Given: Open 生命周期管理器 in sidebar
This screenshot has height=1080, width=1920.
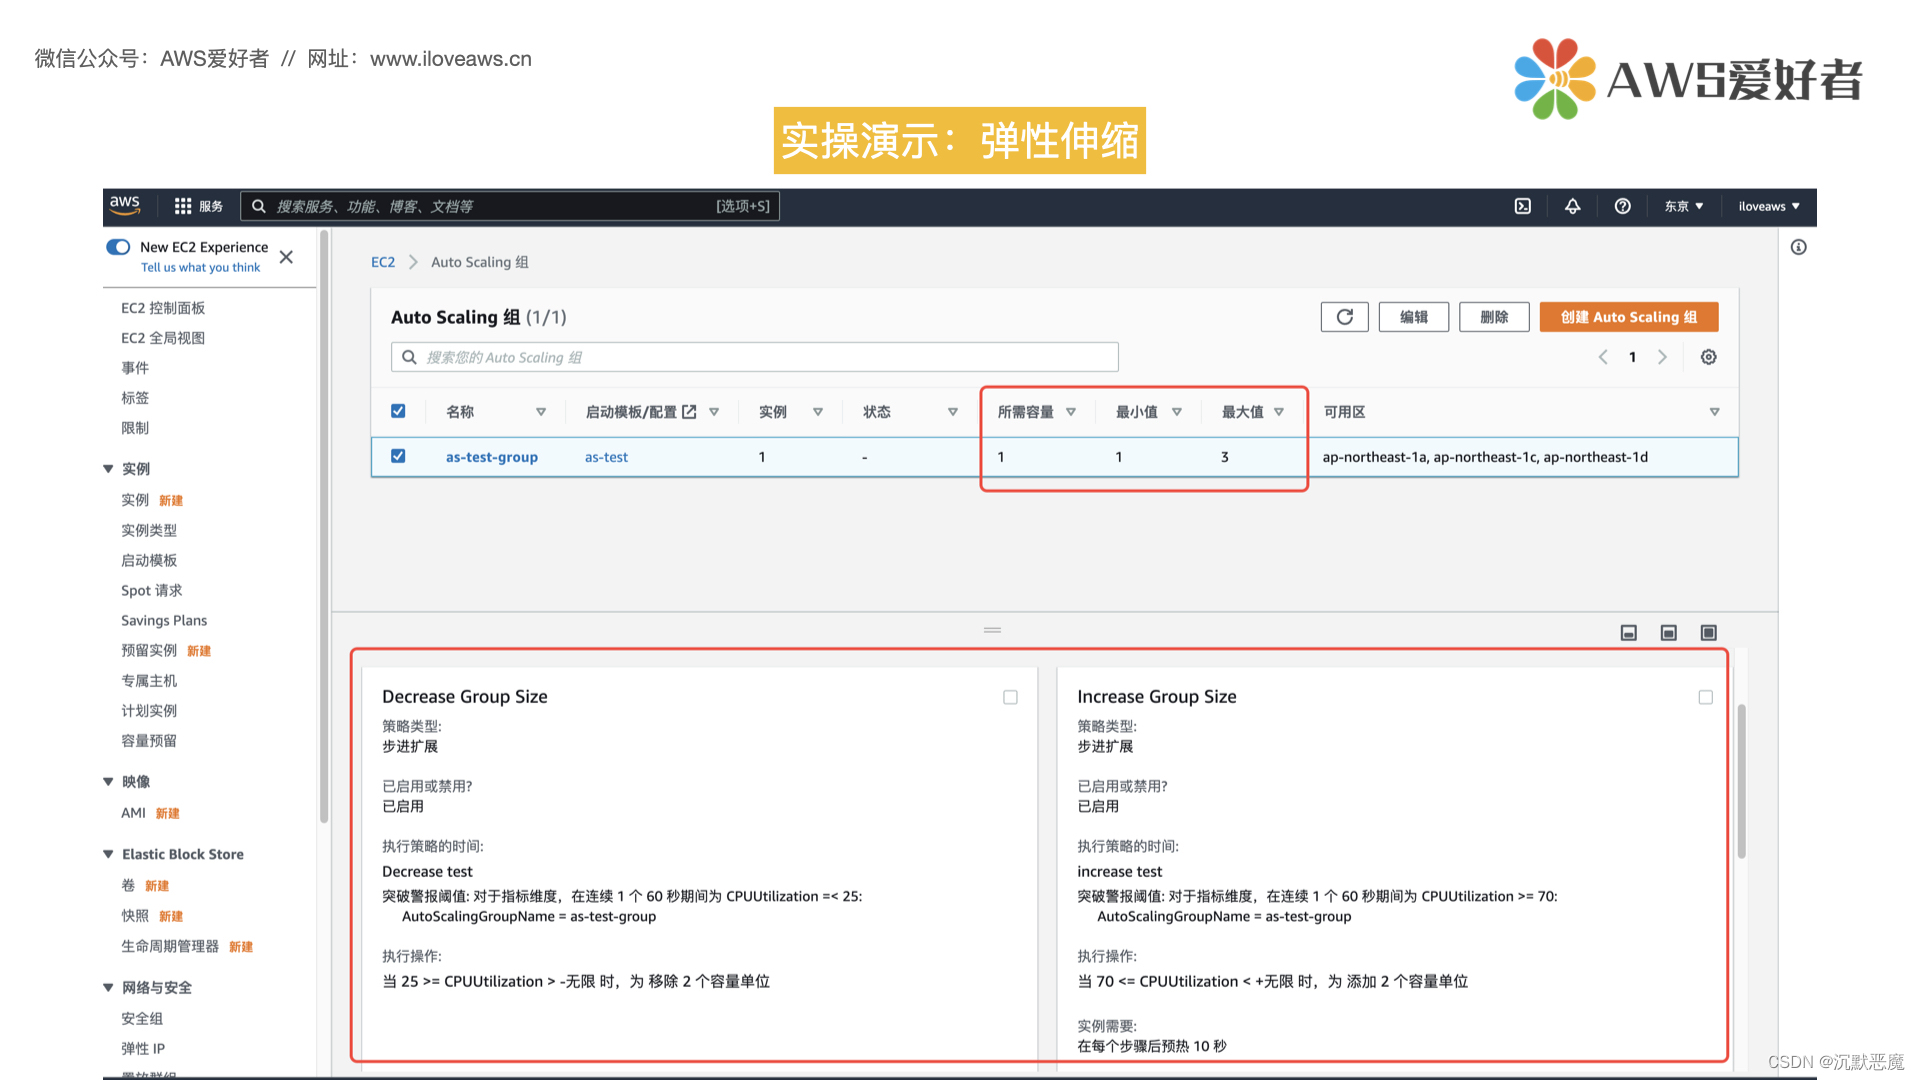Looking at the screenshot, I should pos(170,946).
